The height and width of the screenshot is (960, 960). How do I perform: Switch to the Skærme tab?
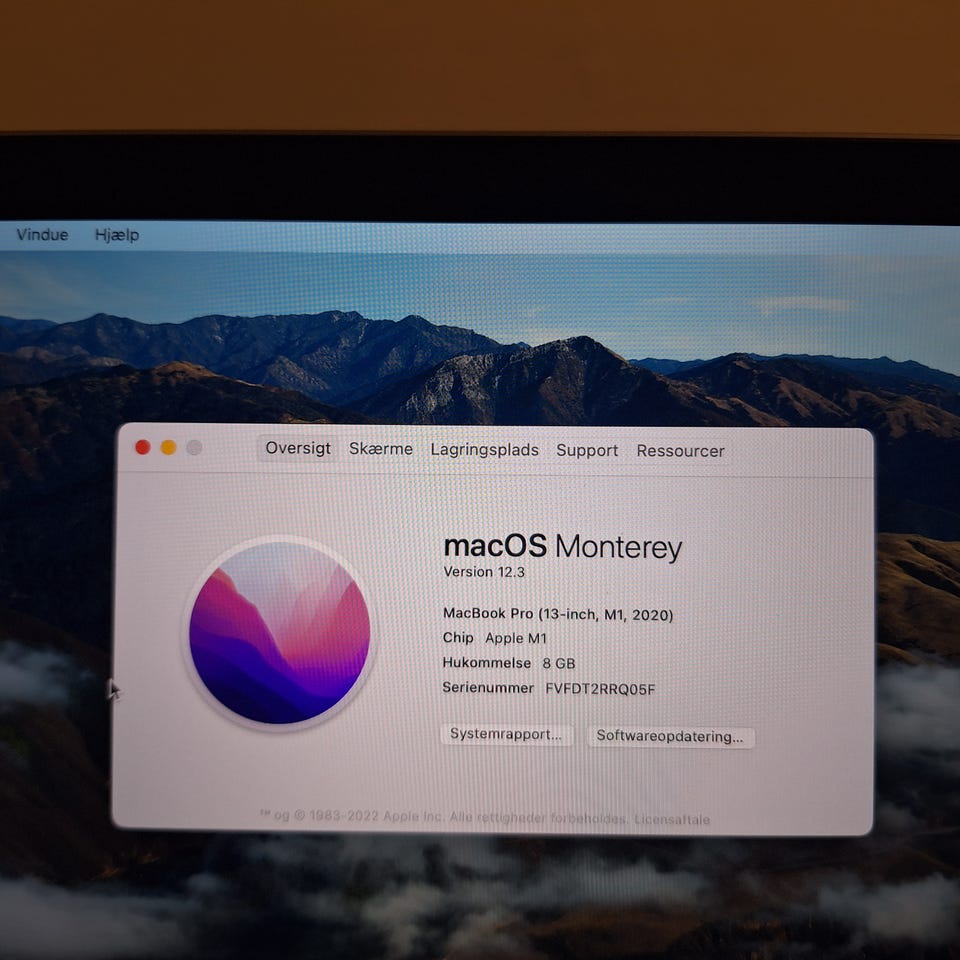pos(381,449)
